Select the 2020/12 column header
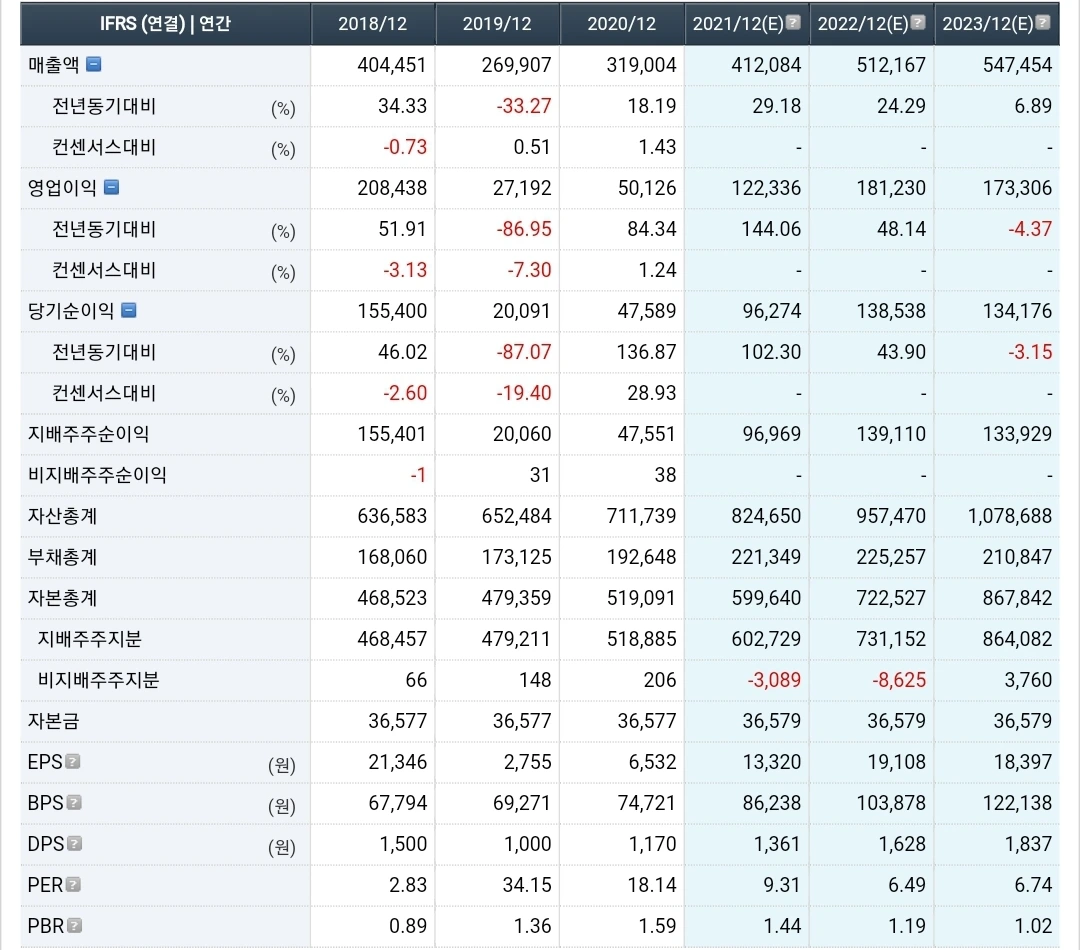Screen dimensions: 1080x950 coord(622,24)
